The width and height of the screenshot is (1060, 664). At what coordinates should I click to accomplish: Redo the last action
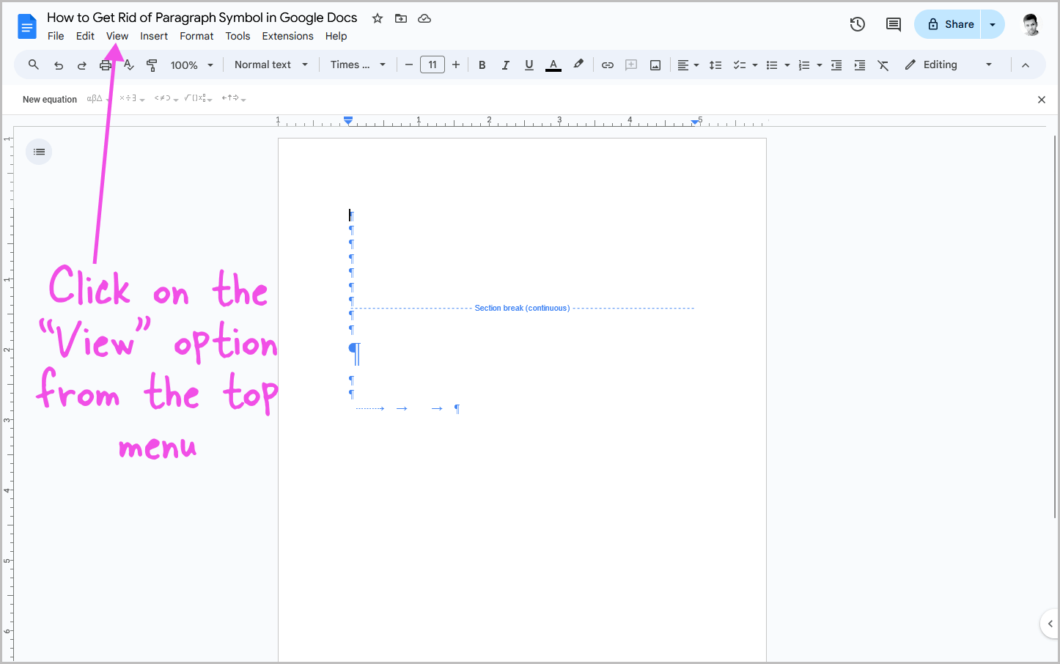pos(82,65)
